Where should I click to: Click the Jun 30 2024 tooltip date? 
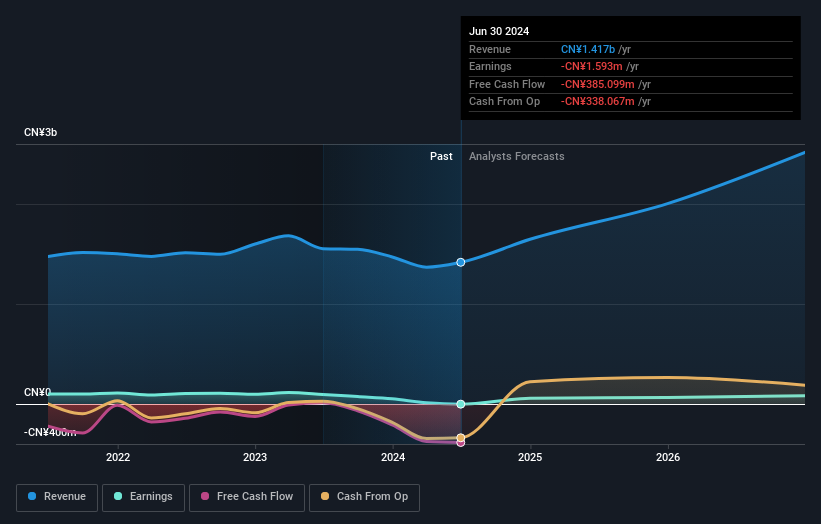point(499,31)
